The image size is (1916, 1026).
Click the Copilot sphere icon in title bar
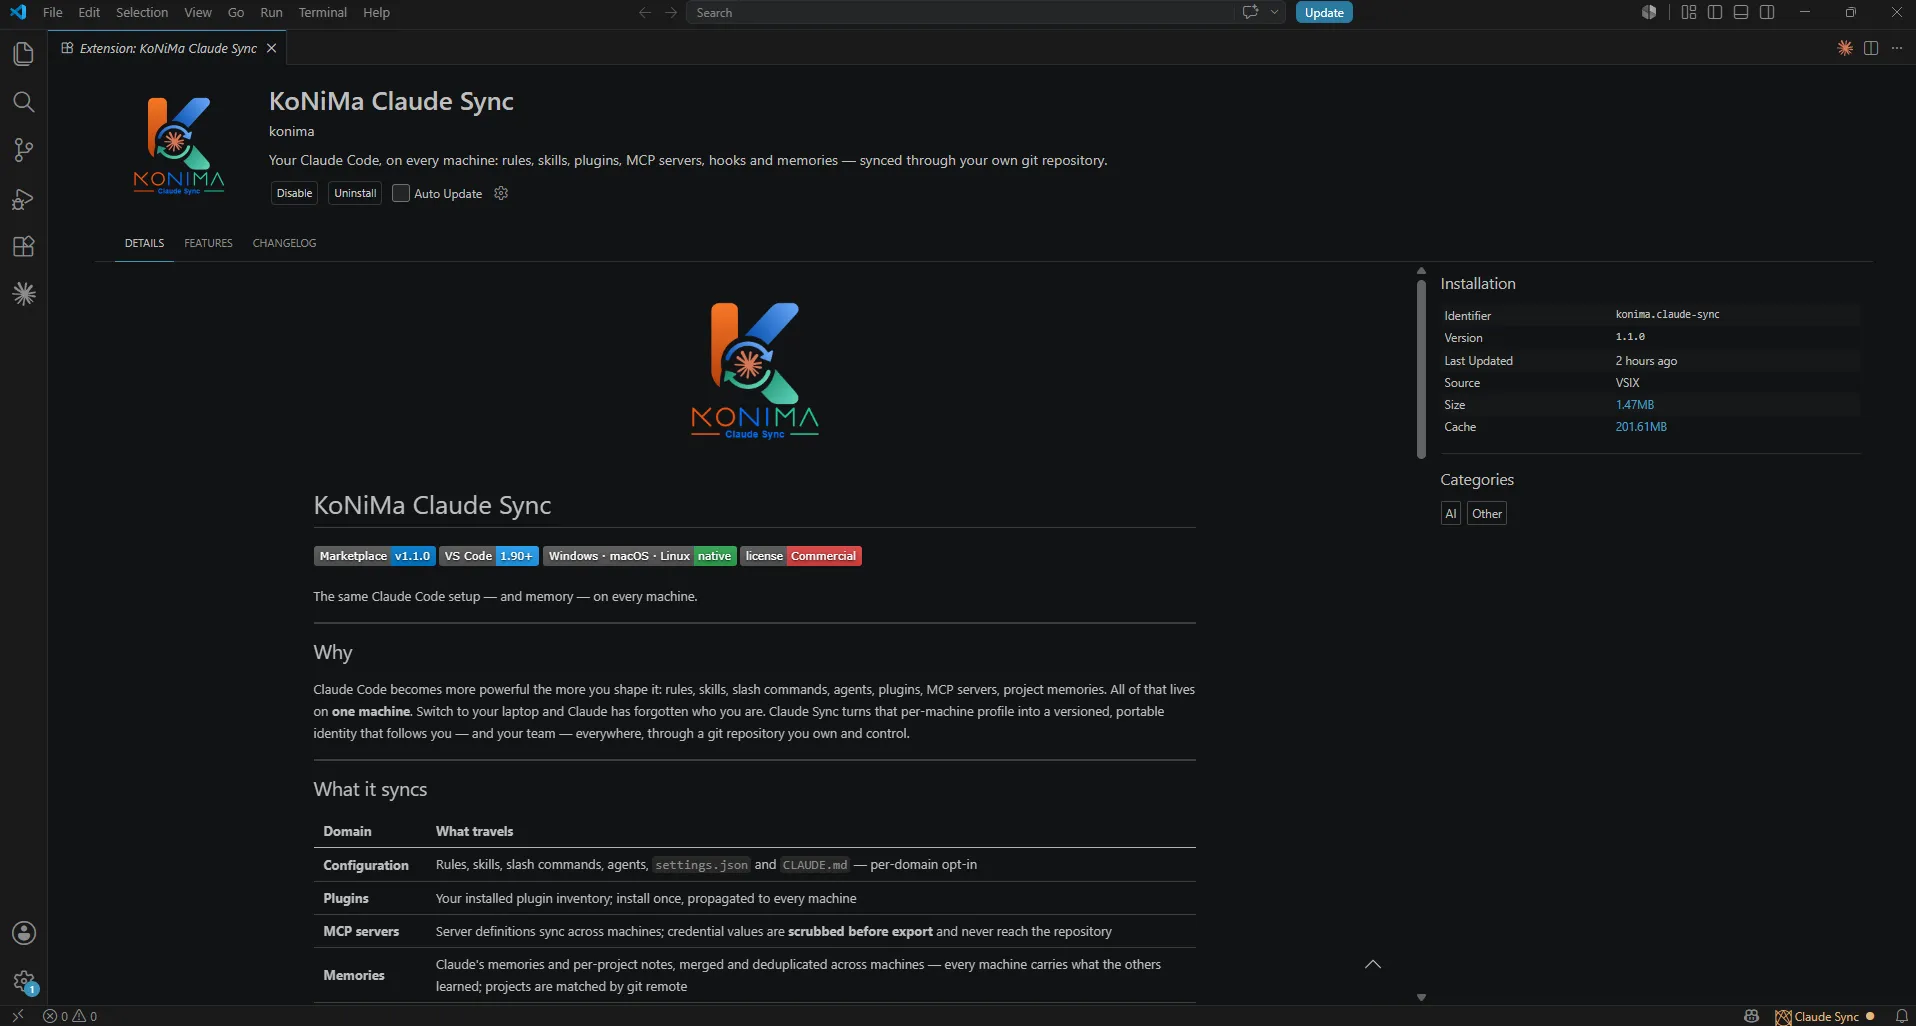tap(1649, 12)
